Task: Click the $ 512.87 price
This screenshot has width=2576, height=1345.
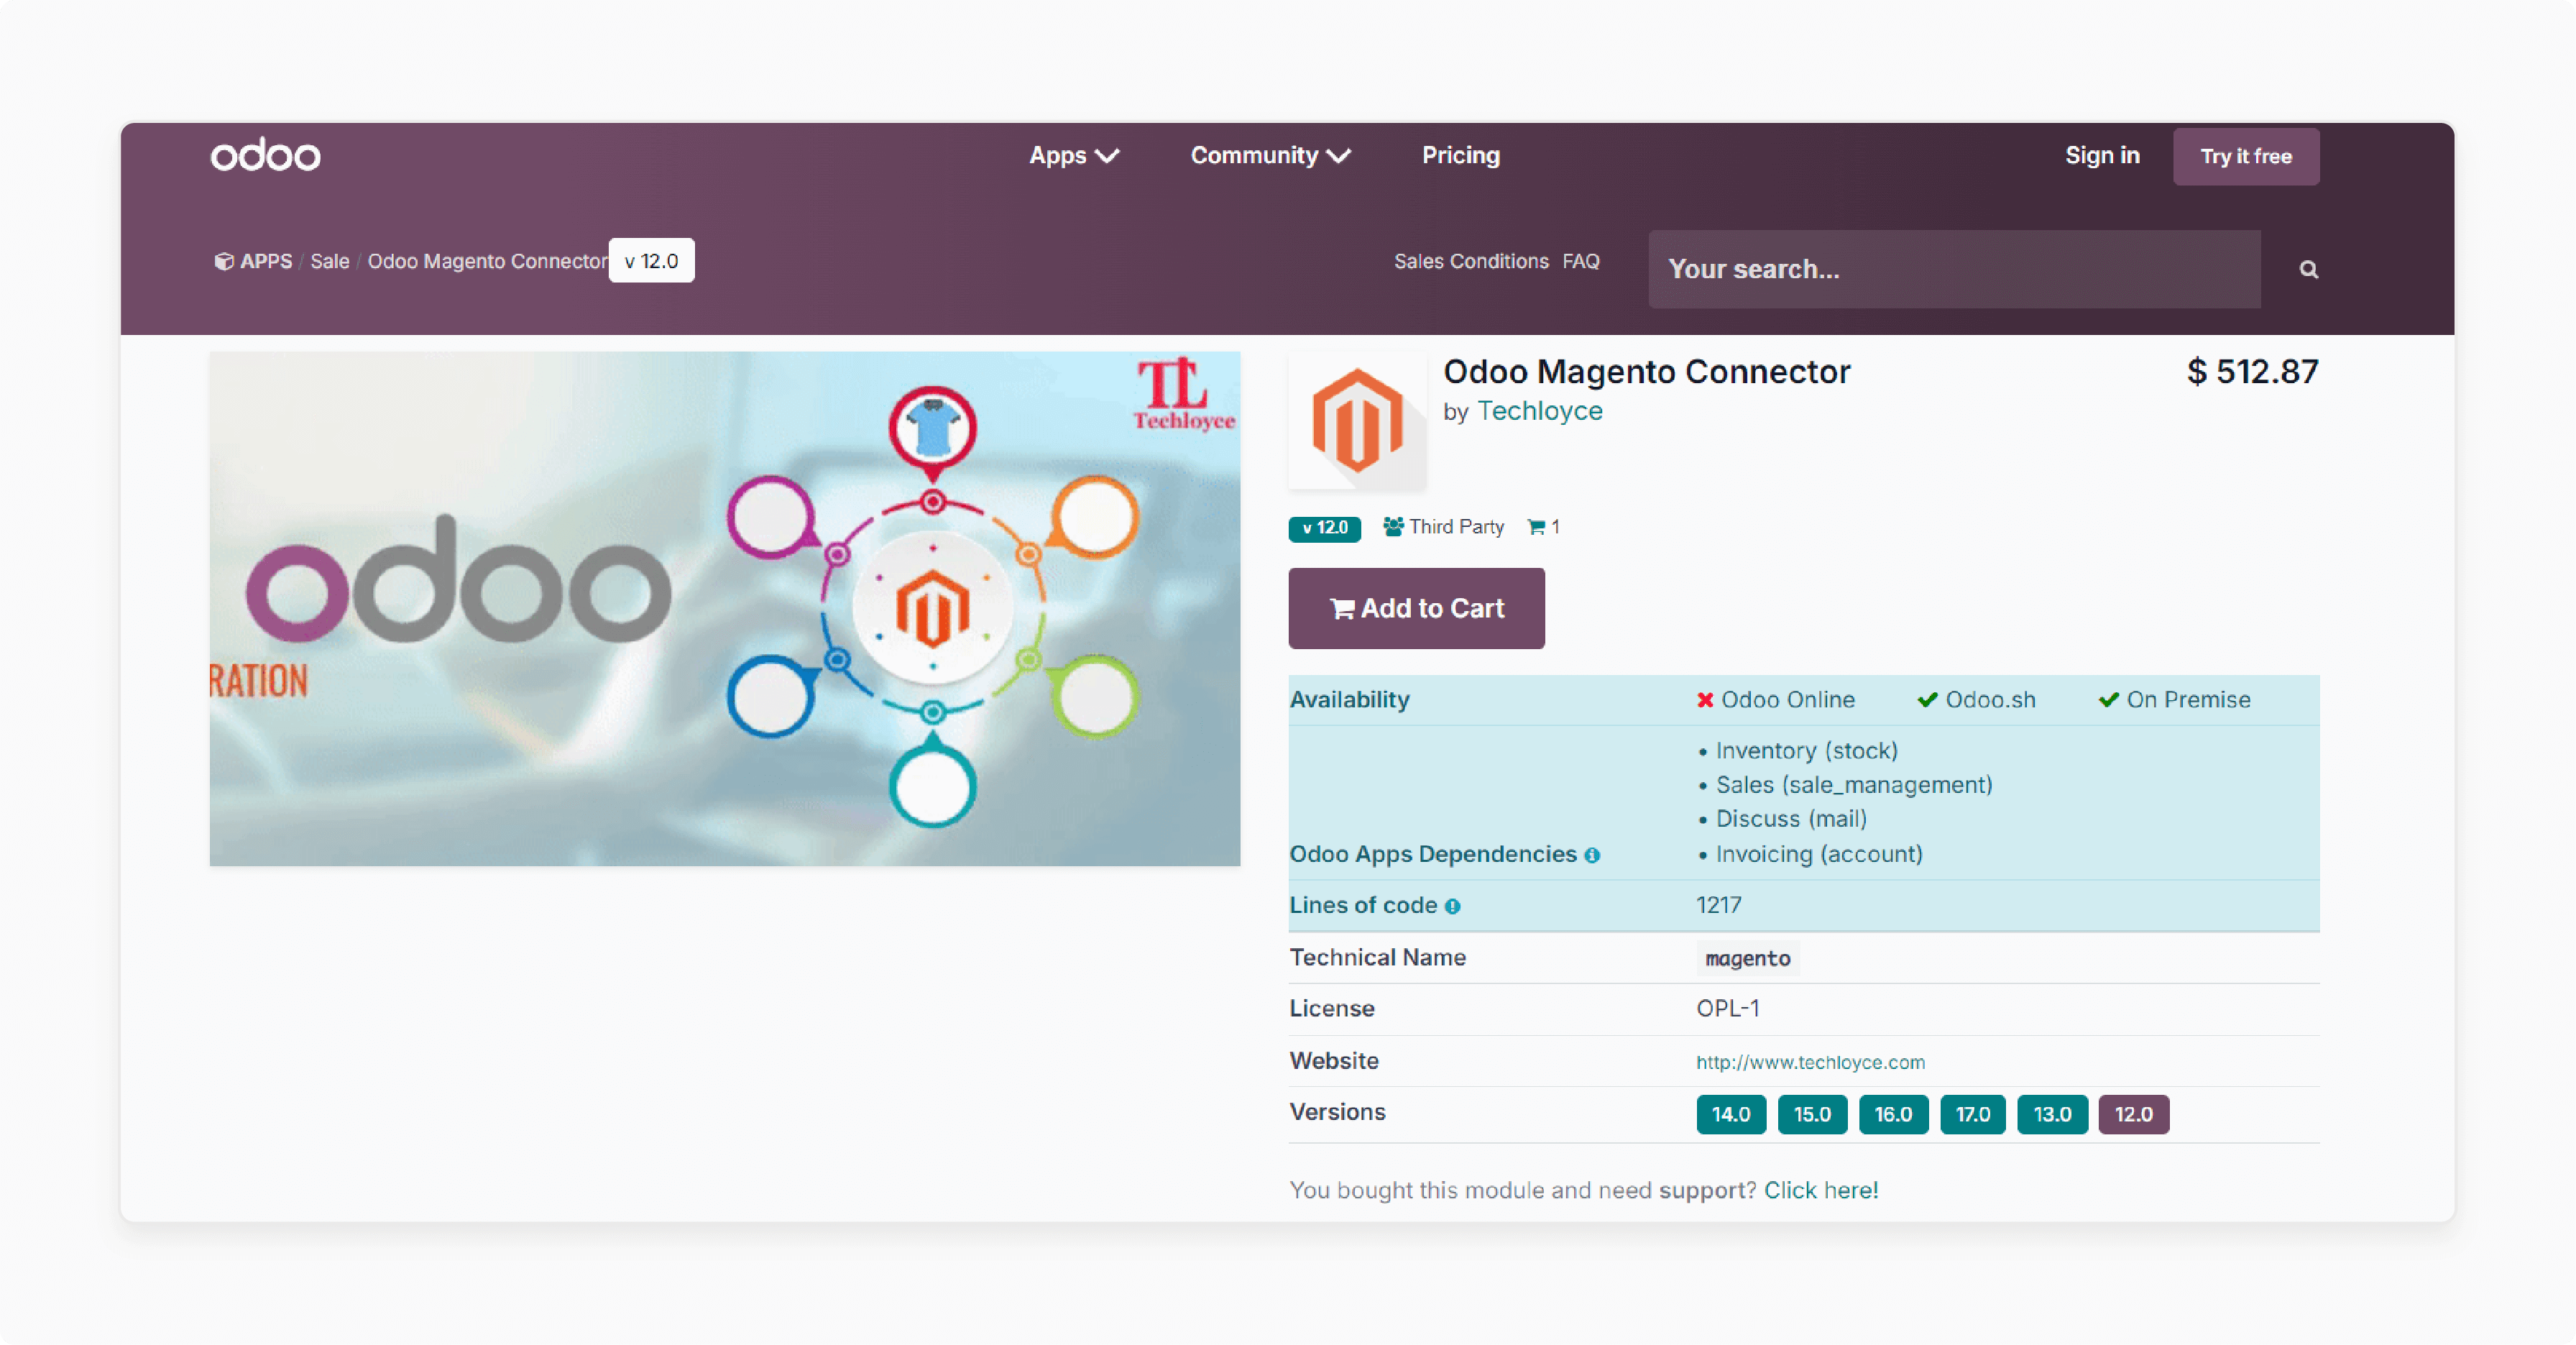Action: click(x=2252, y=371)
